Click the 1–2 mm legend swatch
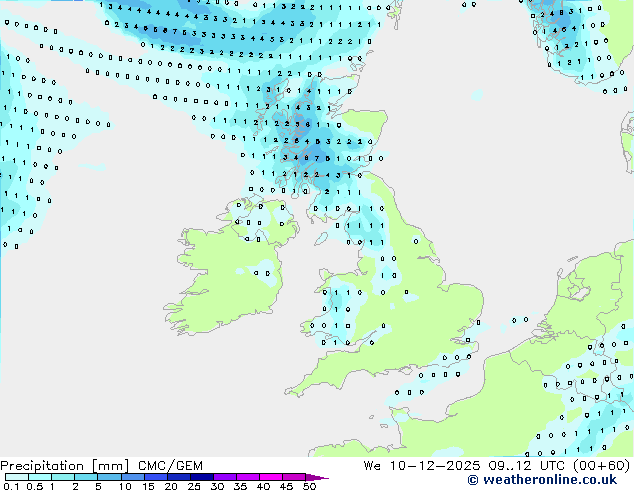The image size is (634, 490). [x=63, y=477]
